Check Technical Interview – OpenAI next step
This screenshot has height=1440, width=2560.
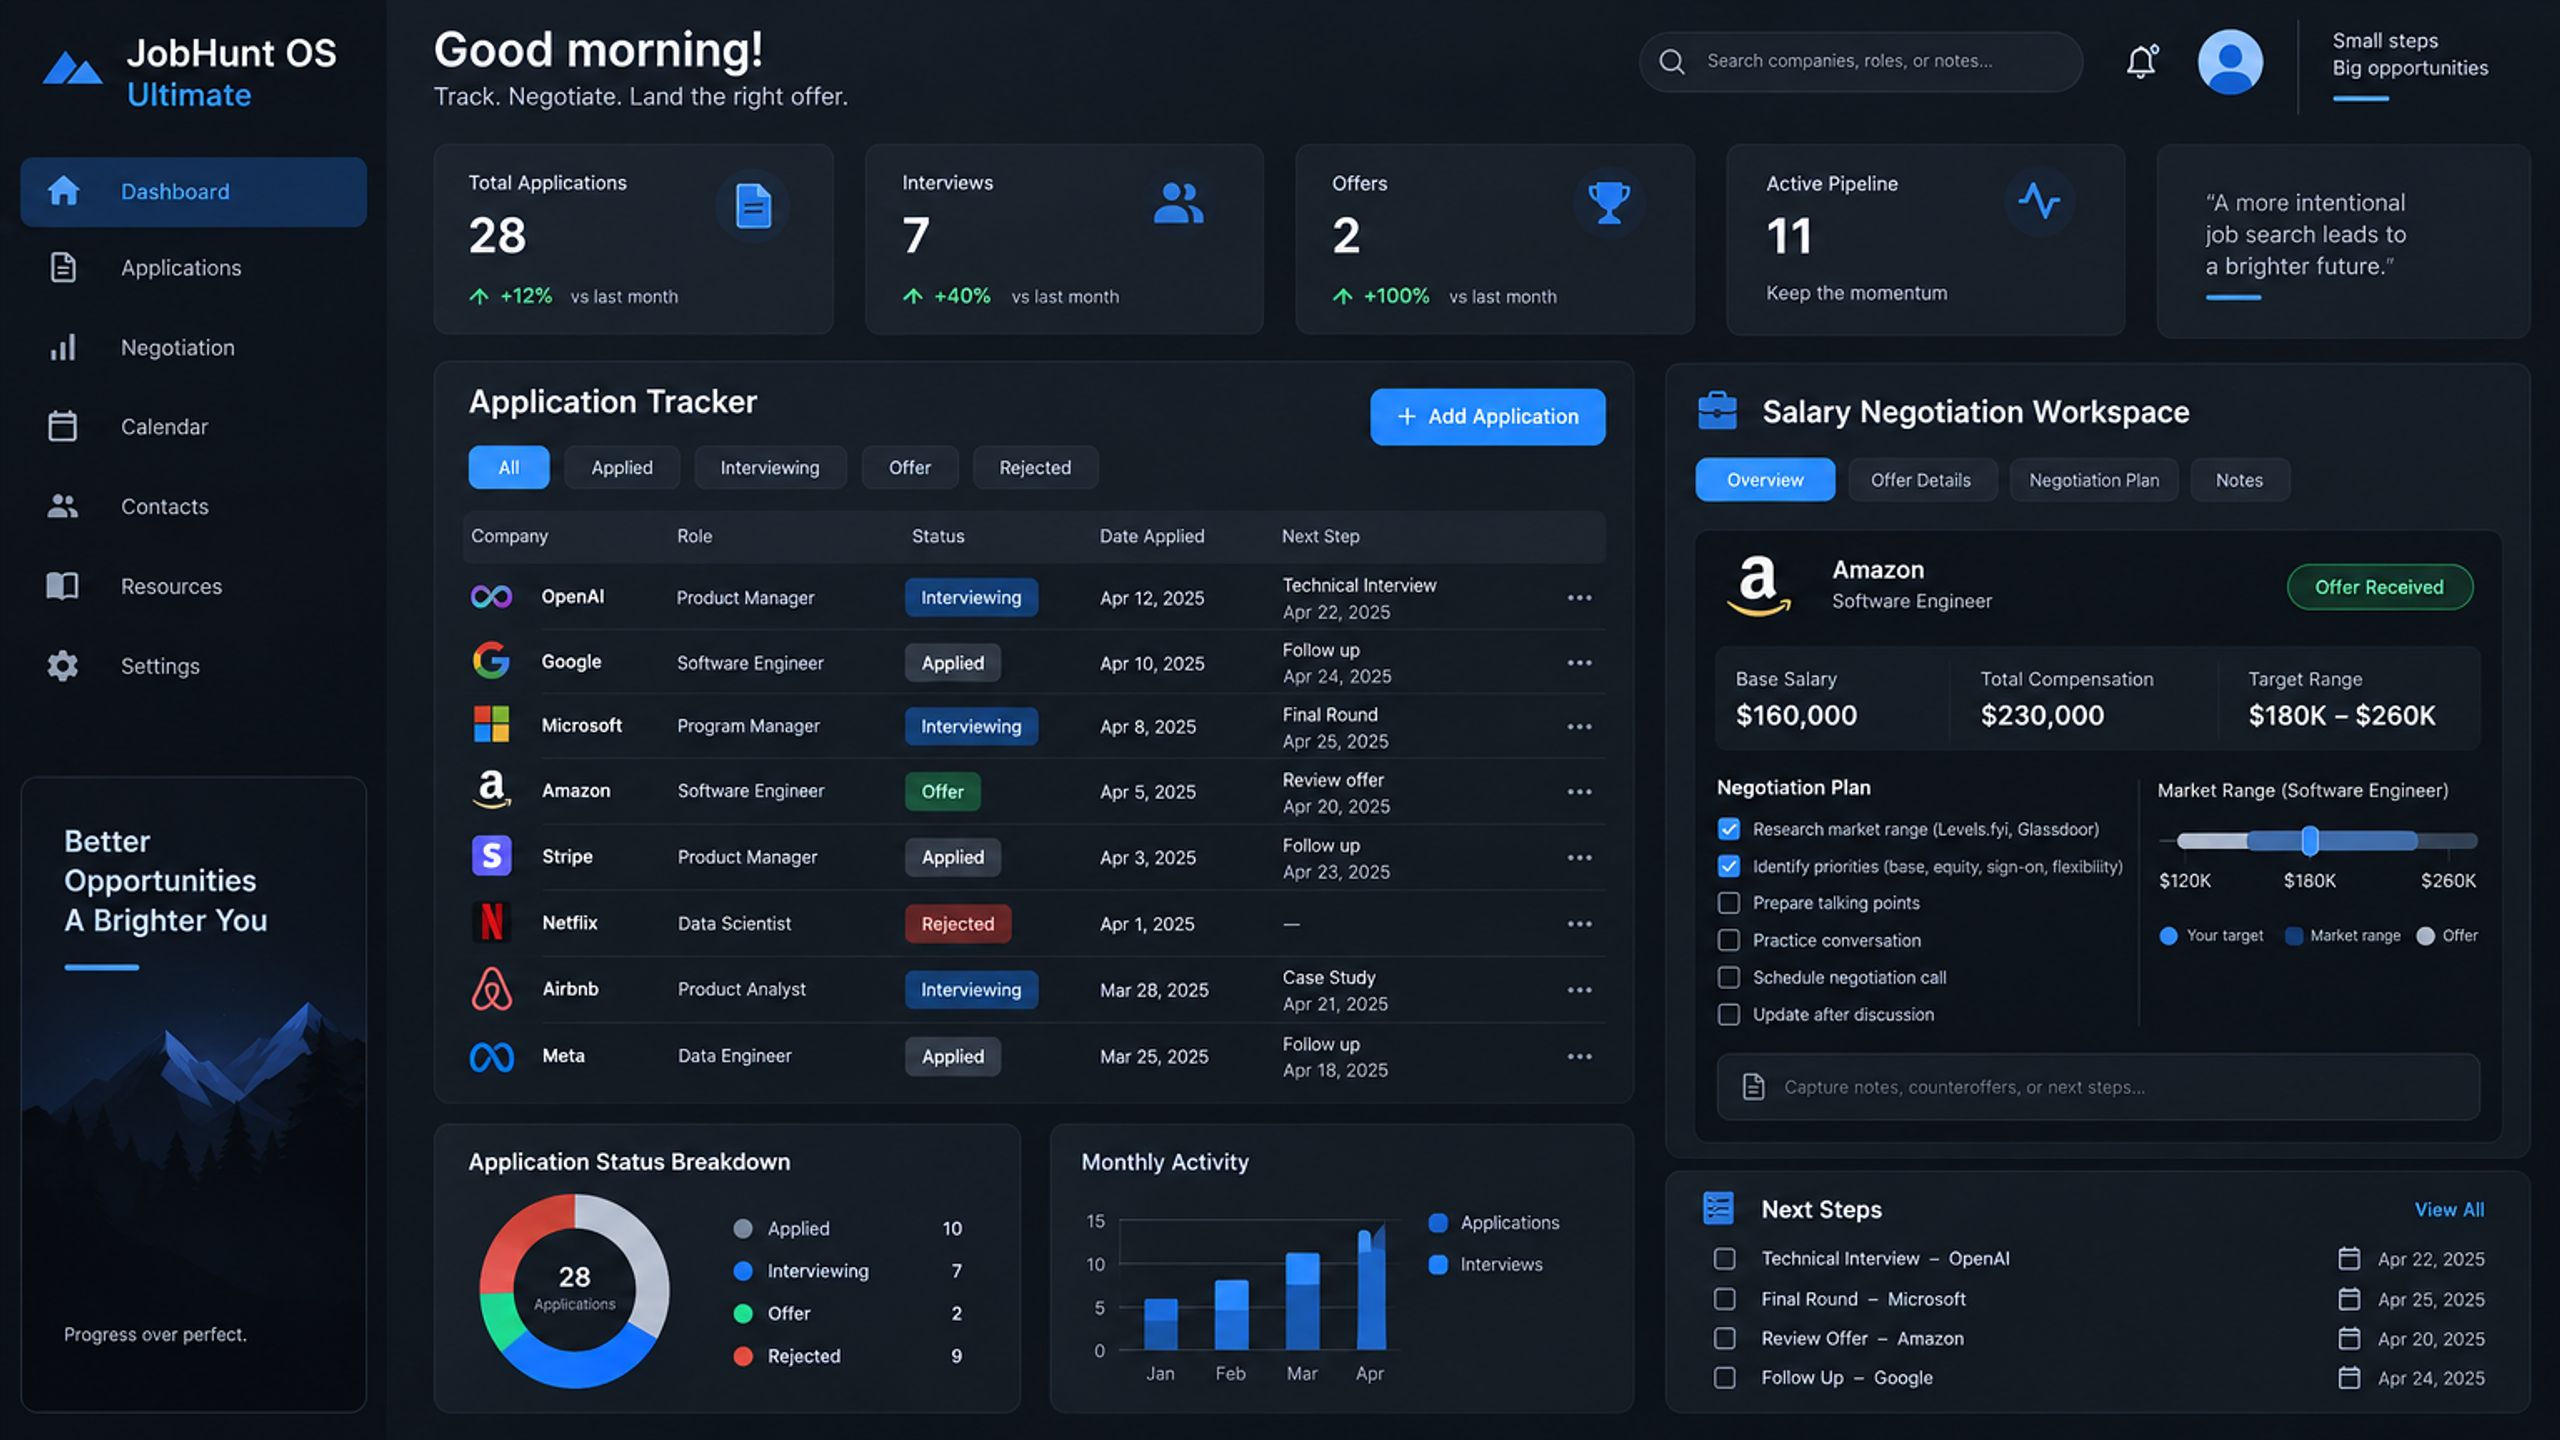tap(1725, 1258)
